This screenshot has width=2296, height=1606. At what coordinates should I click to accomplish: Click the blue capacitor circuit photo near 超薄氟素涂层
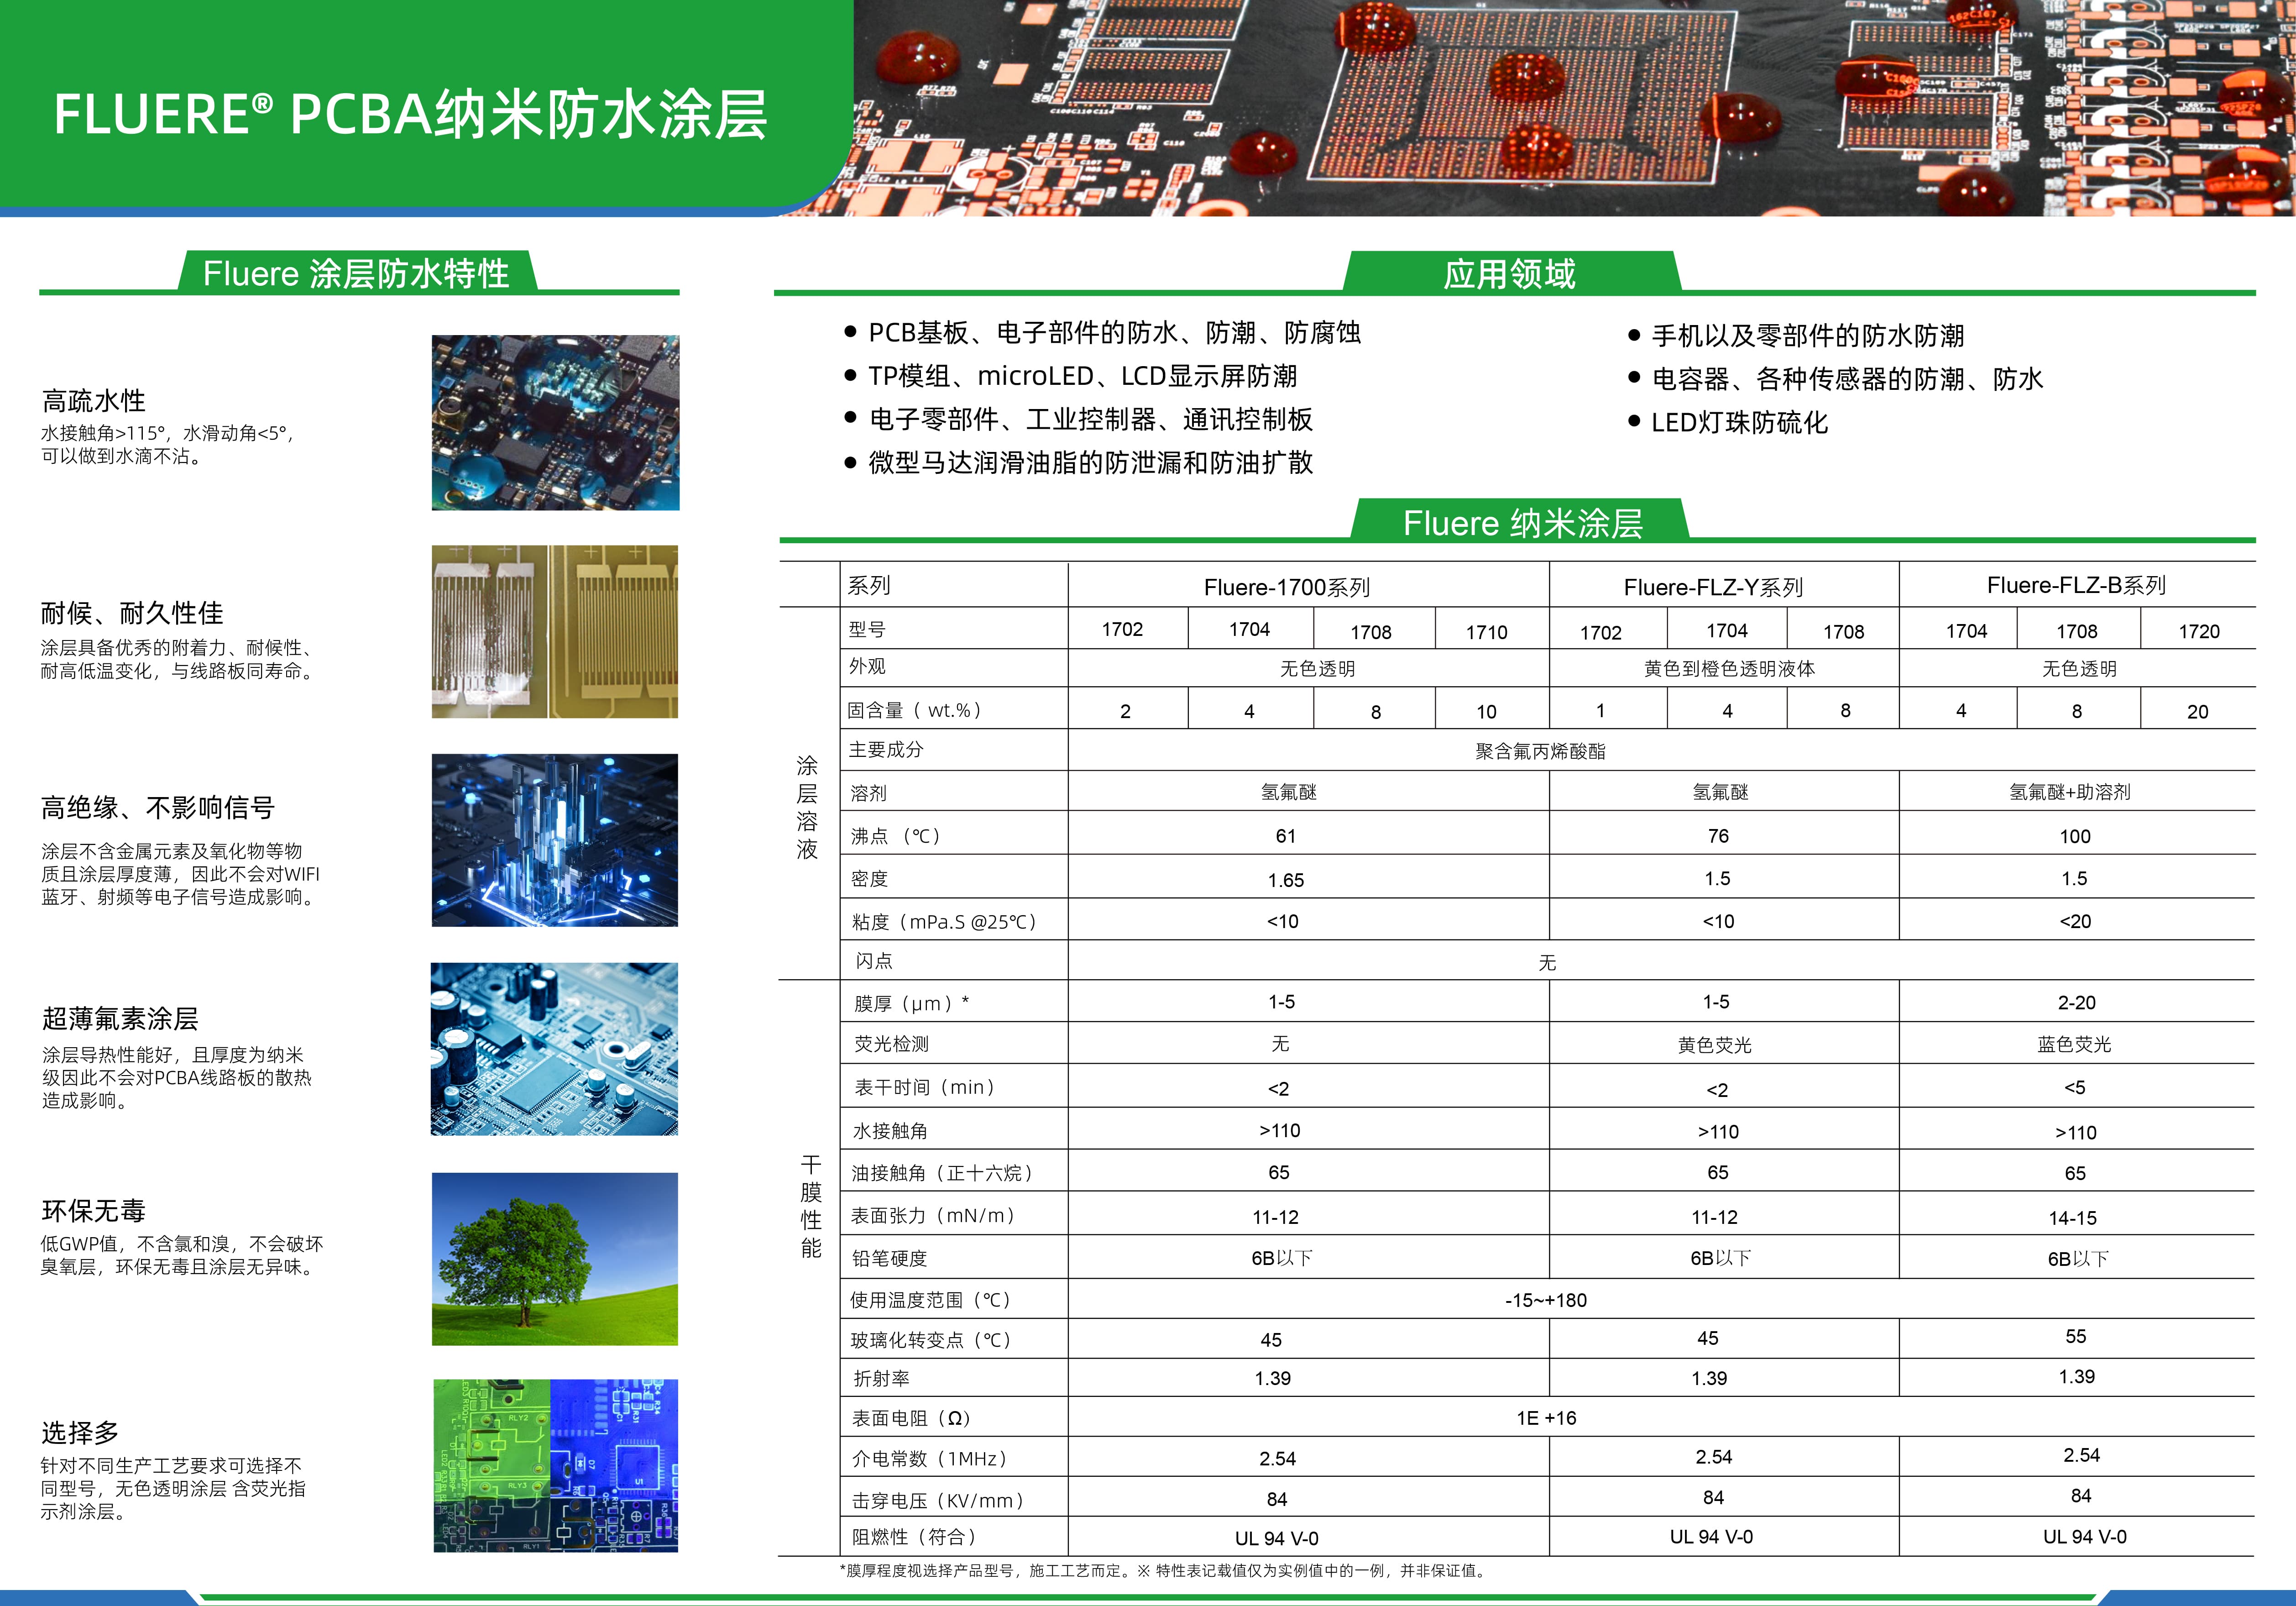click(556, 1044)
